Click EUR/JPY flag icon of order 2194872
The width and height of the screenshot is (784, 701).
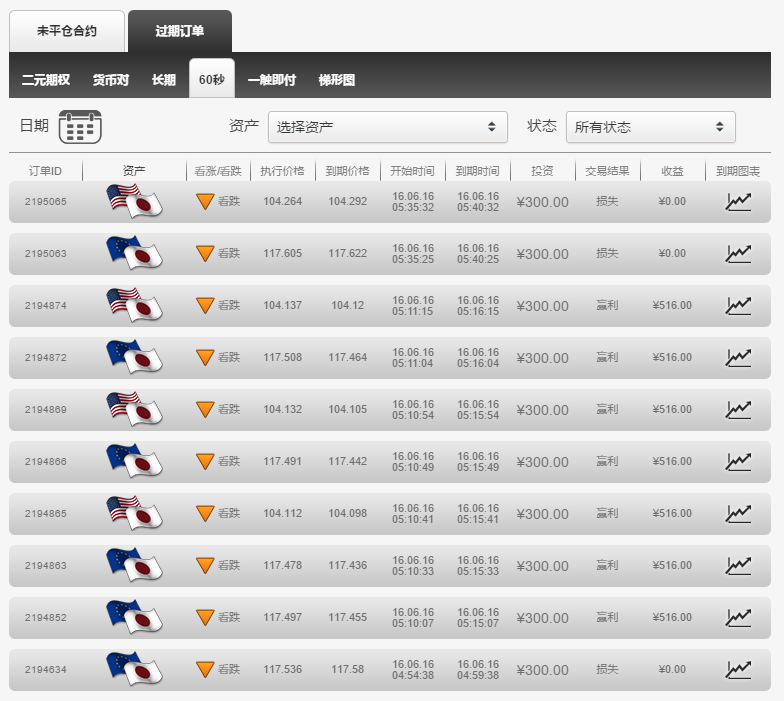pos(134,357)
